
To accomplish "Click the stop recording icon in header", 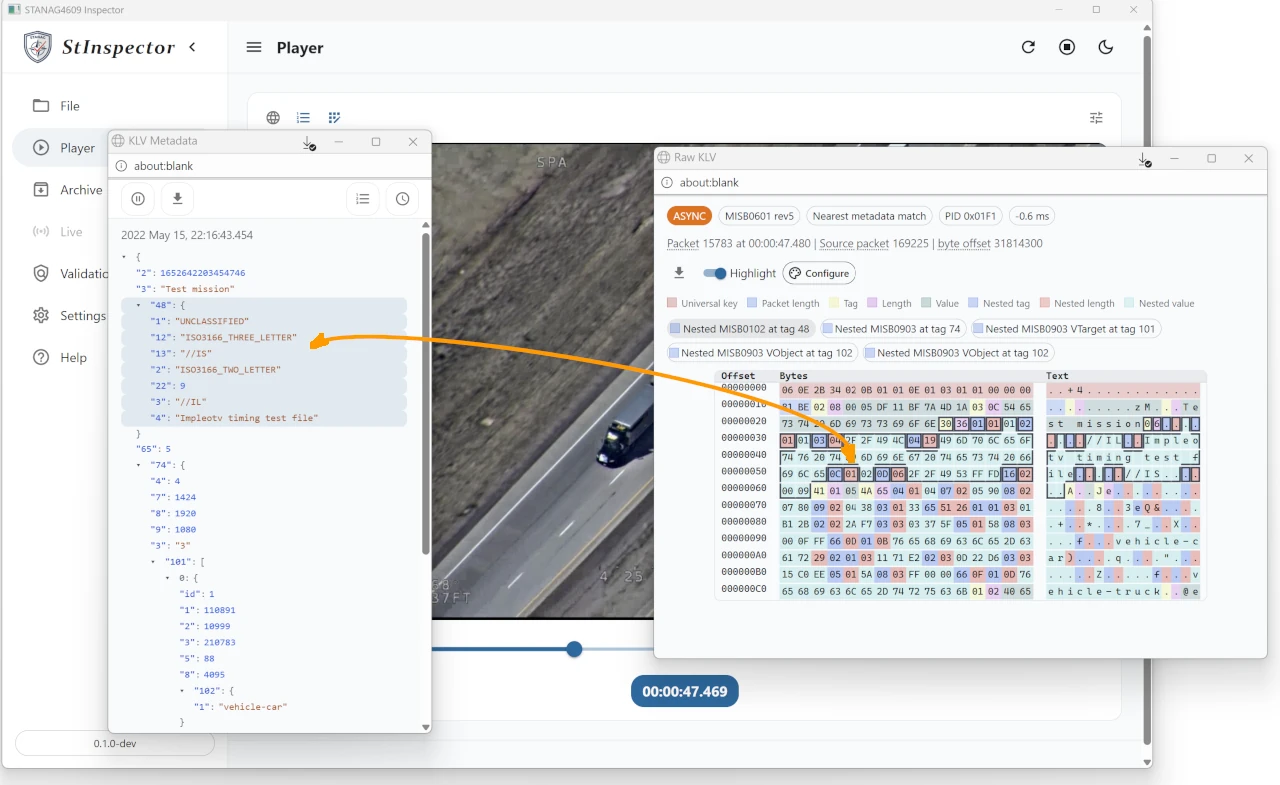I will 1067,47.
